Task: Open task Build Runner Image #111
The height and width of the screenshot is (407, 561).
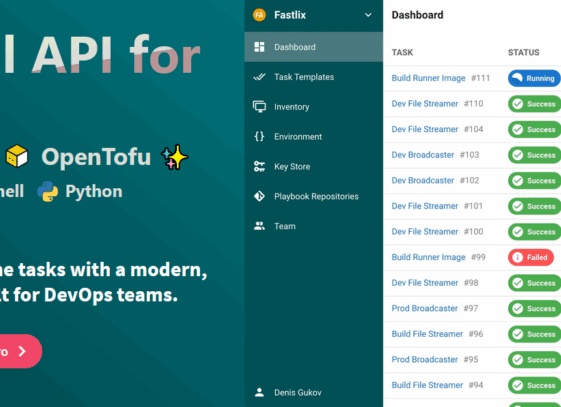Action: (428, 78)
